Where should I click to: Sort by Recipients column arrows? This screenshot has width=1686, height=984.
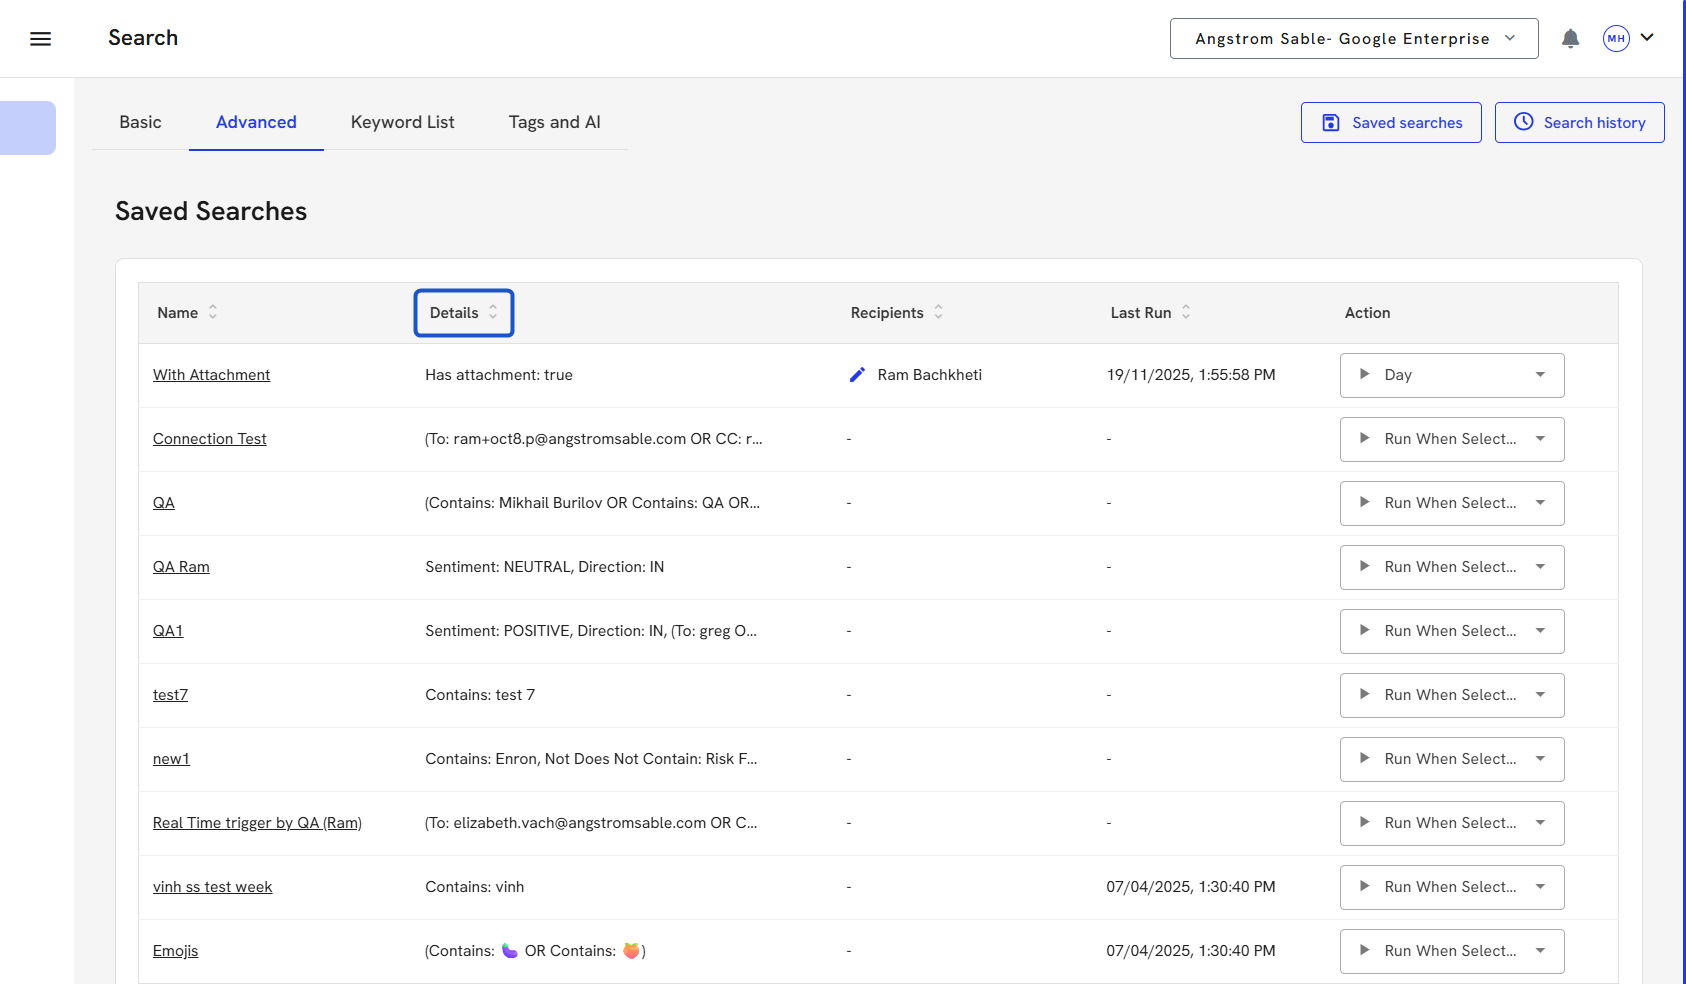click(x=938, y=313)
